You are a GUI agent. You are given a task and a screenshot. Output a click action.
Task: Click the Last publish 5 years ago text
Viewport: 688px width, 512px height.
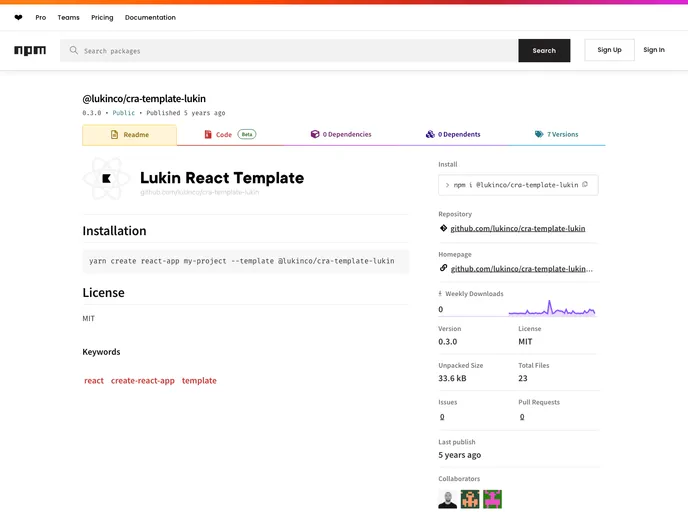click(x=459, y=455)
